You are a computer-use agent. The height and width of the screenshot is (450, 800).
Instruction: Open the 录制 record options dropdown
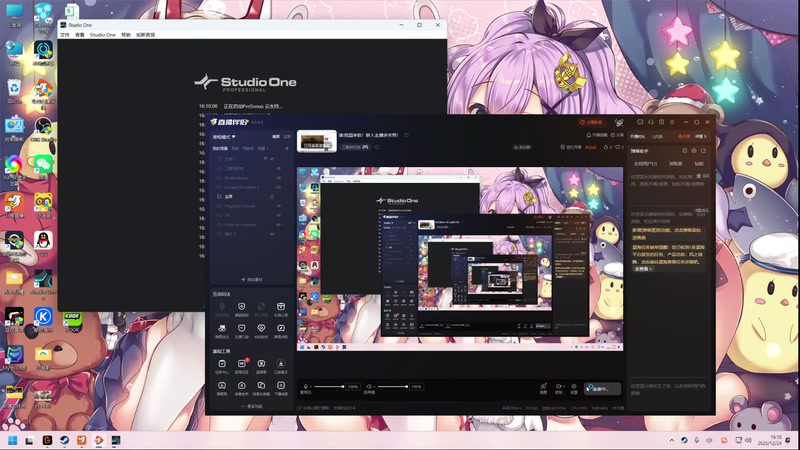point(563,387)
